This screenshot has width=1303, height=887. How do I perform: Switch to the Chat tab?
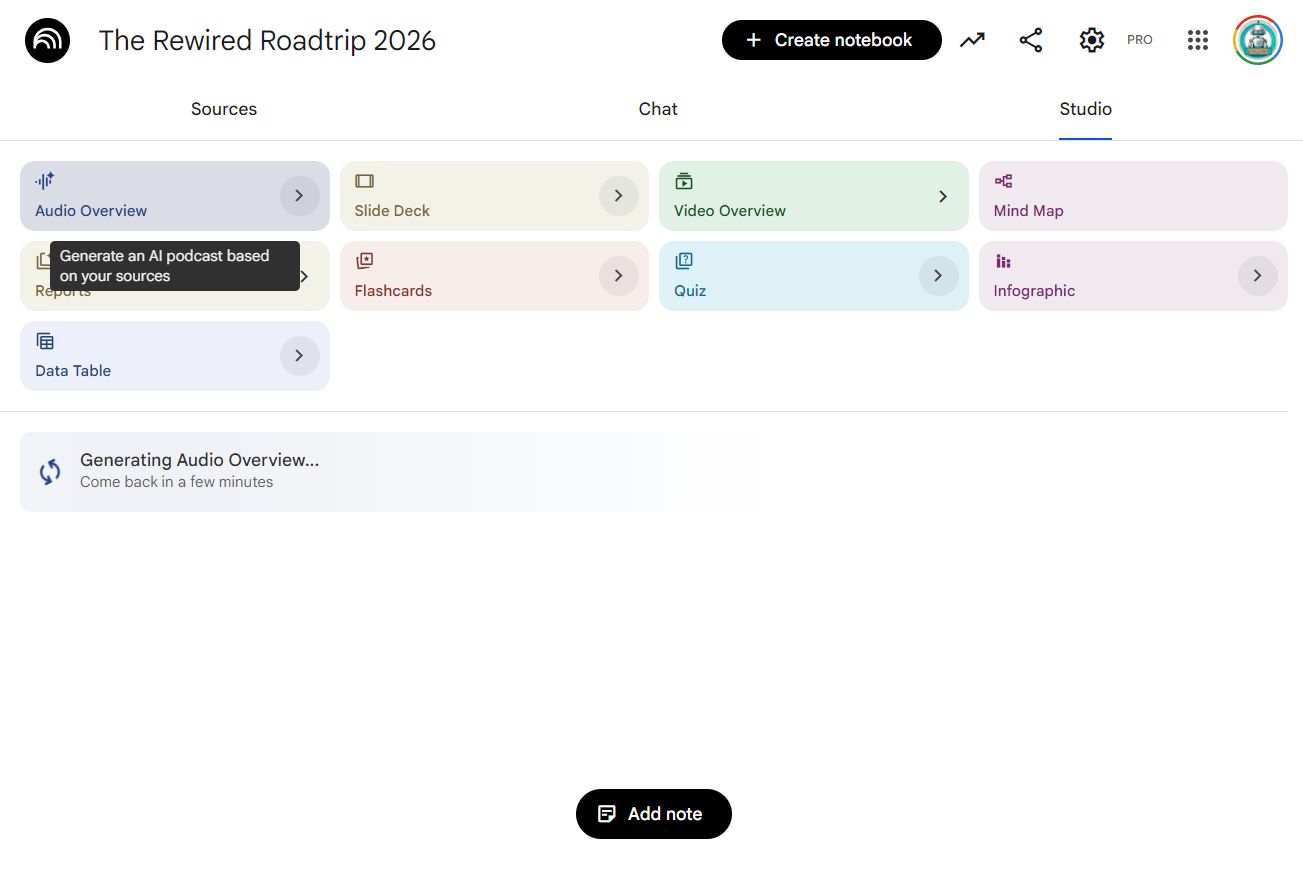coord(658,109)
